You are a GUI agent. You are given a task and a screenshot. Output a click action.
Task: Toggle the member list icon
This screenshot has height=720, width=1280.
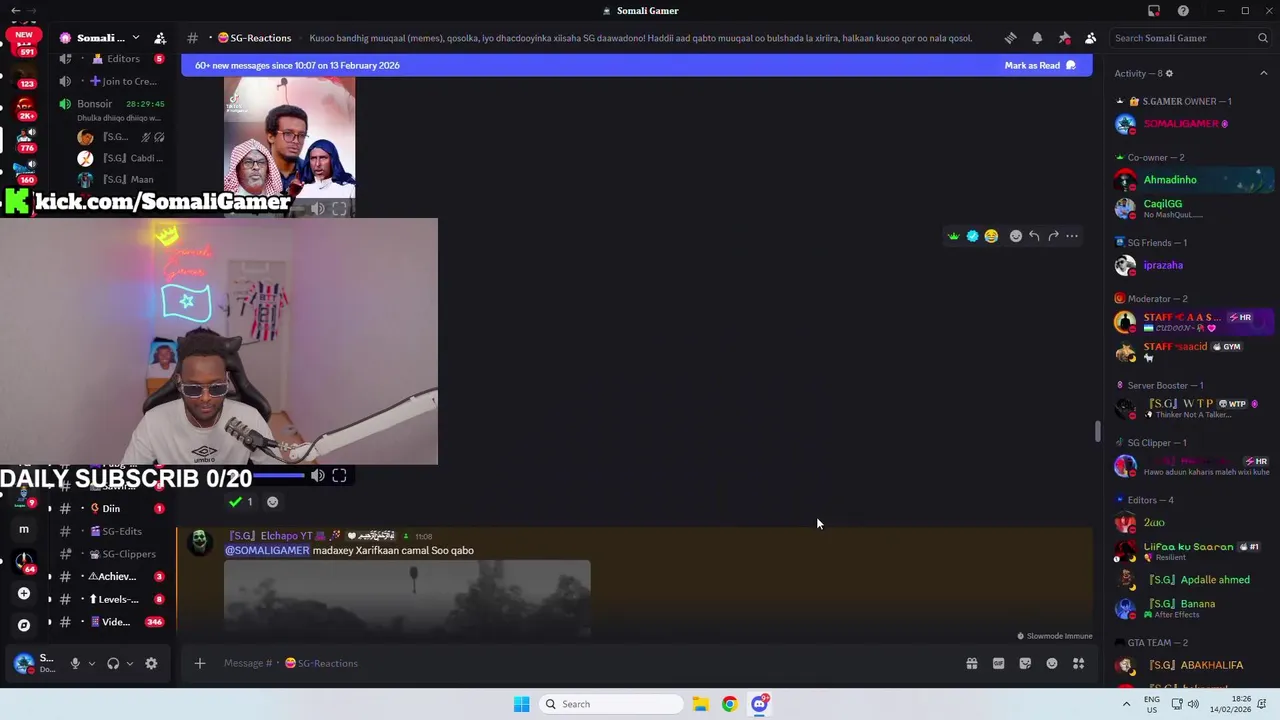[1091, 38]
